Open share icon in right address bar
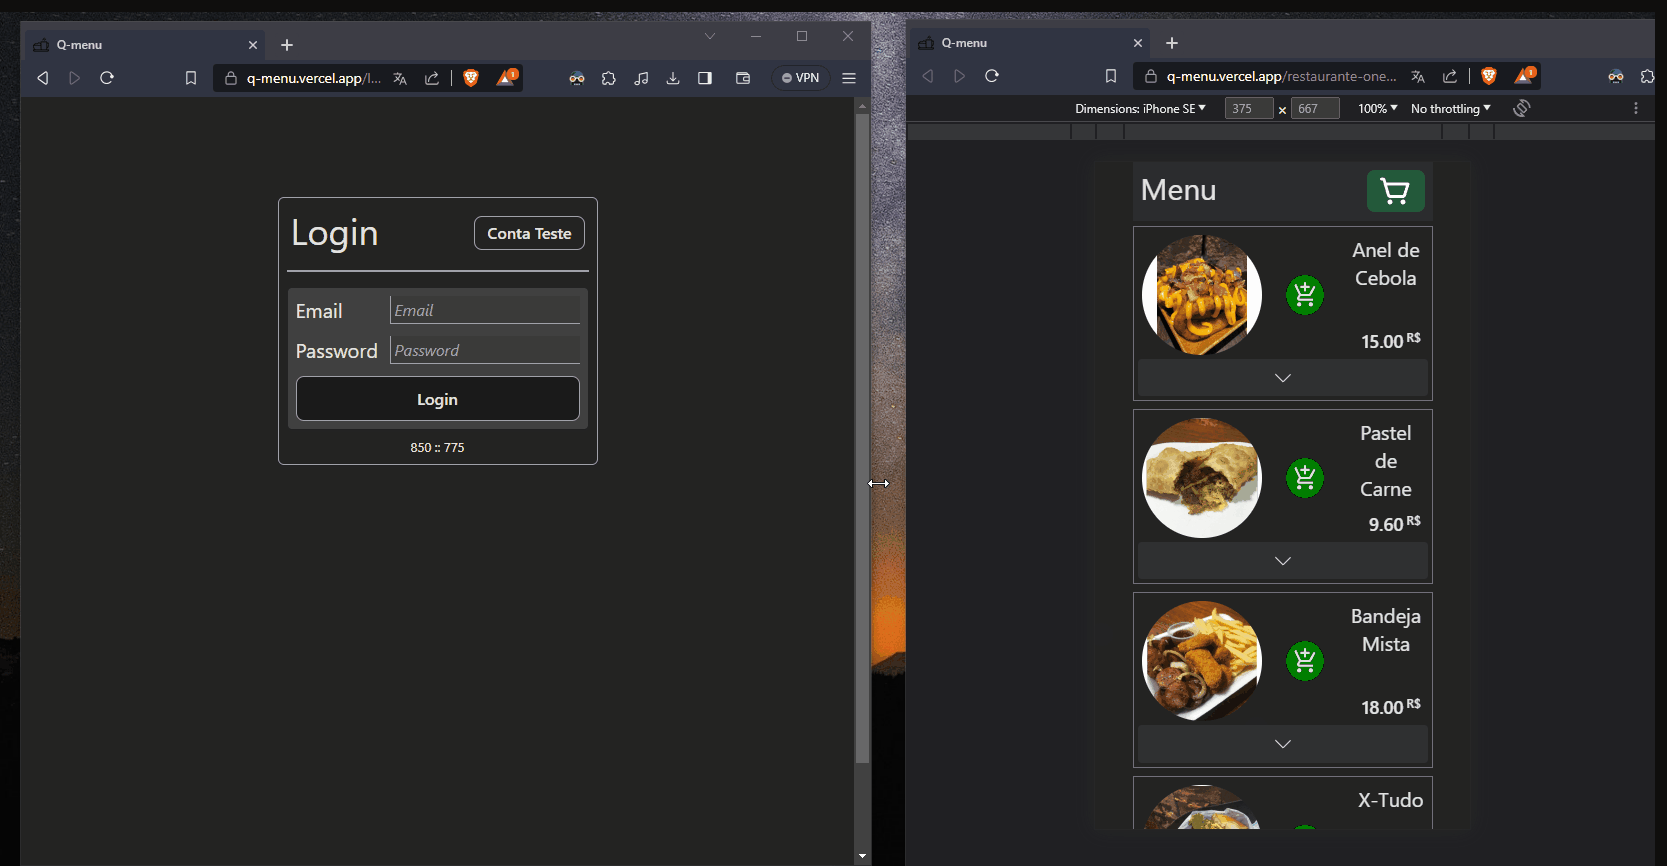 [1450, 76]
